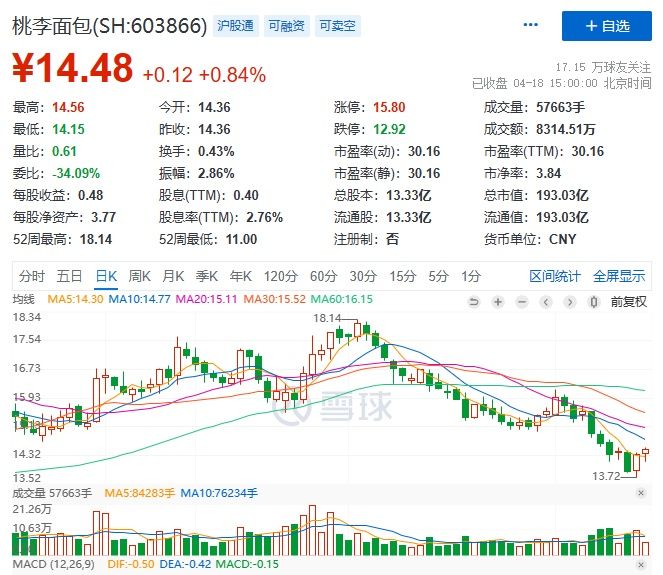Switch to the 30分 interval tab
This screenshot has height=575, width=663.
(363, 277)
